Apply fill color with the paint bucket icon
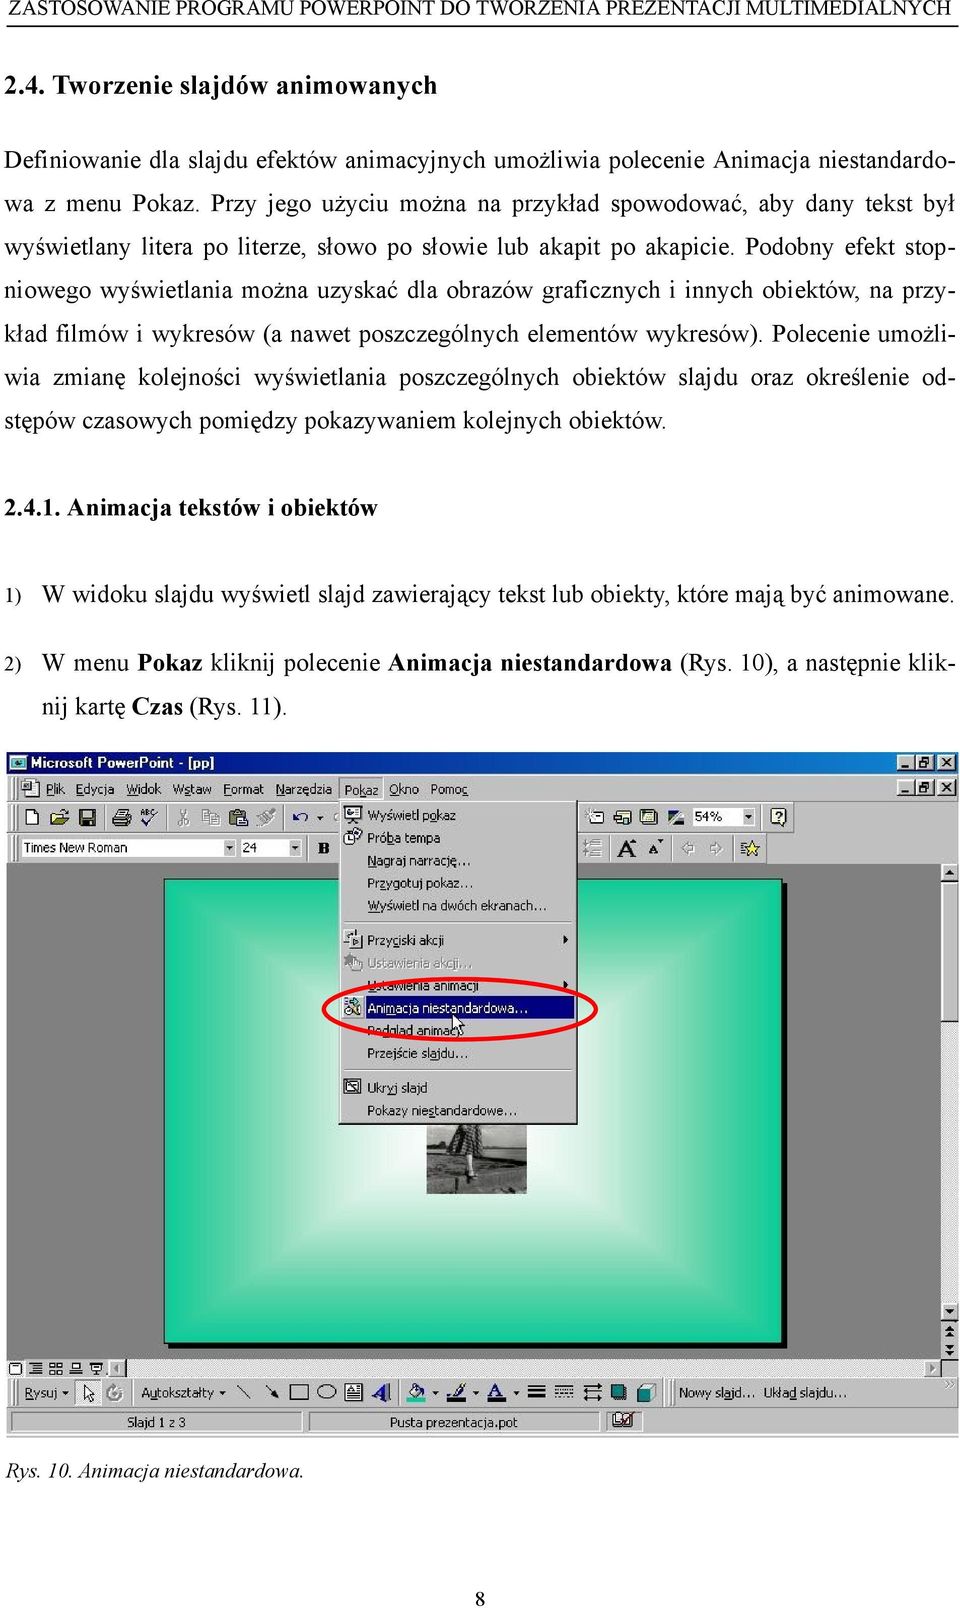The height and width of the screenshot is (1608, 960). tap(416, 1392)
